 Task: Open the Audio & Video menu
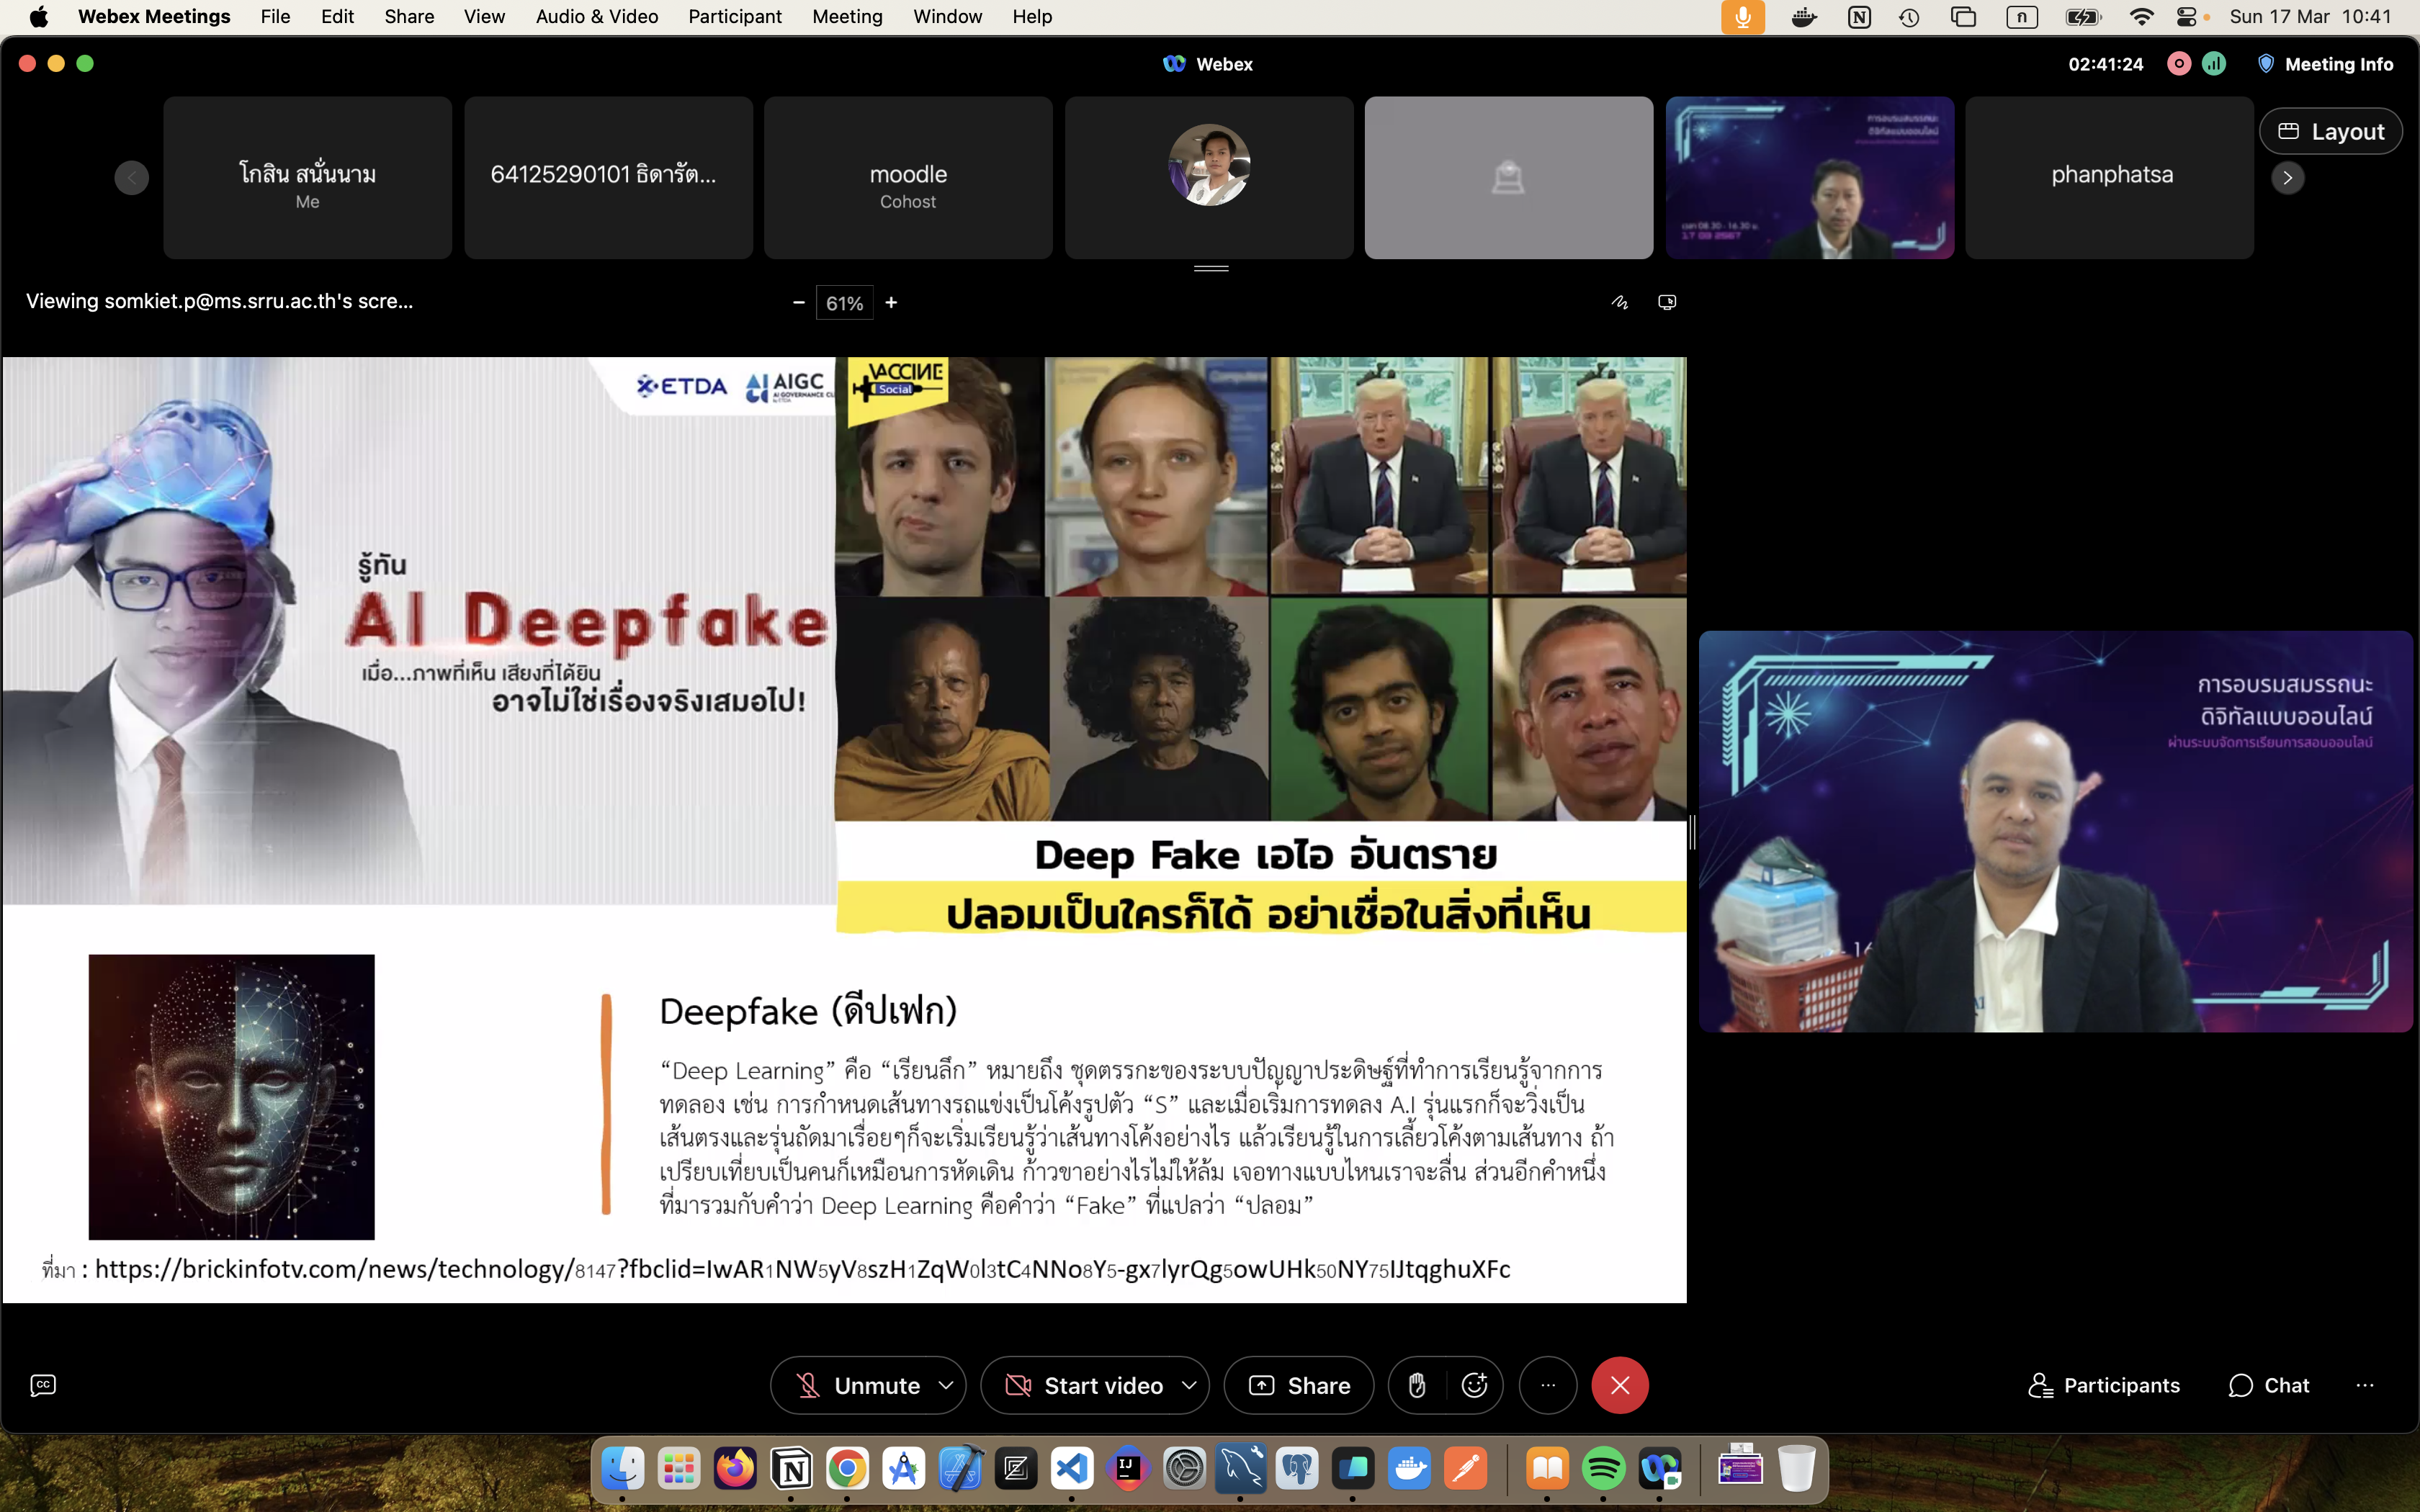[x=597, y=16]
